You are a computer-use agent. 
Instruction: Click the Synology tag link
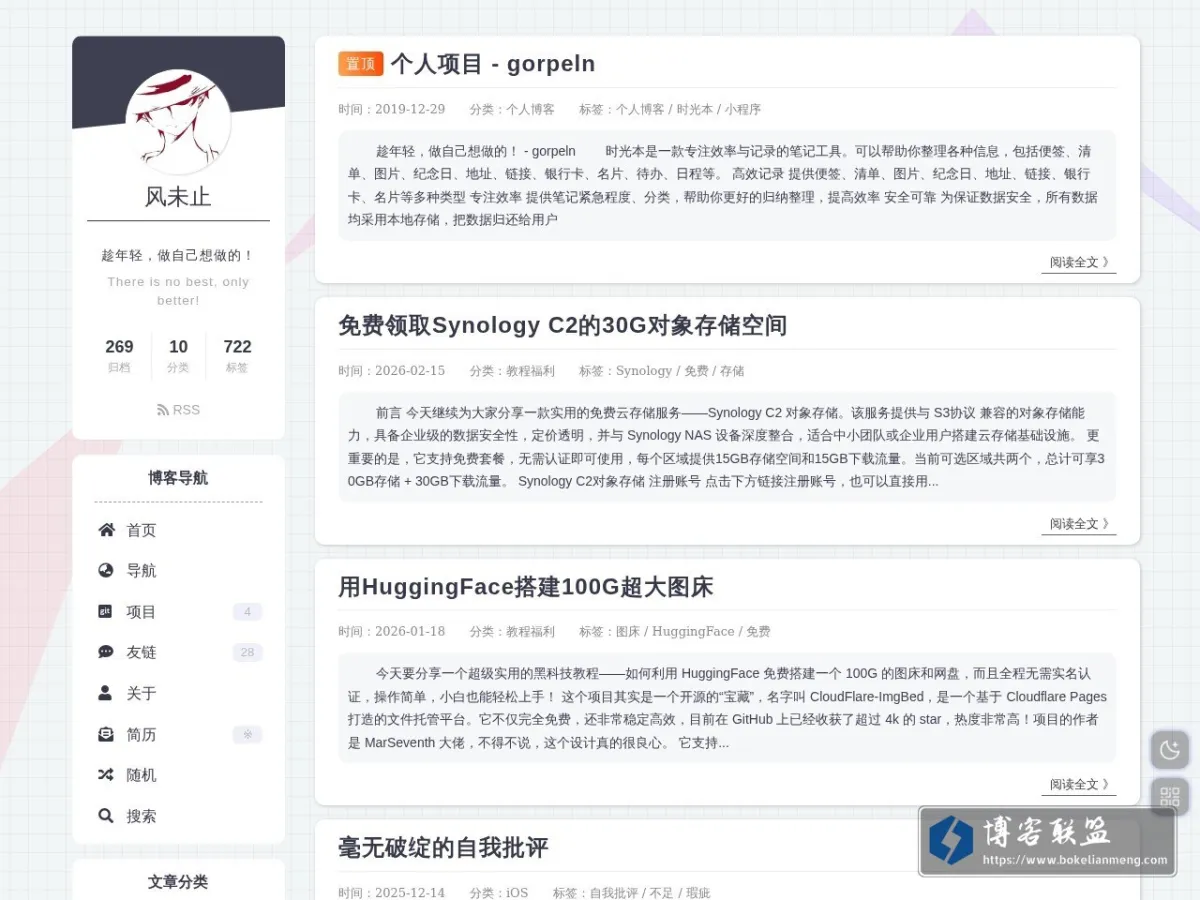tap(644, 371)
